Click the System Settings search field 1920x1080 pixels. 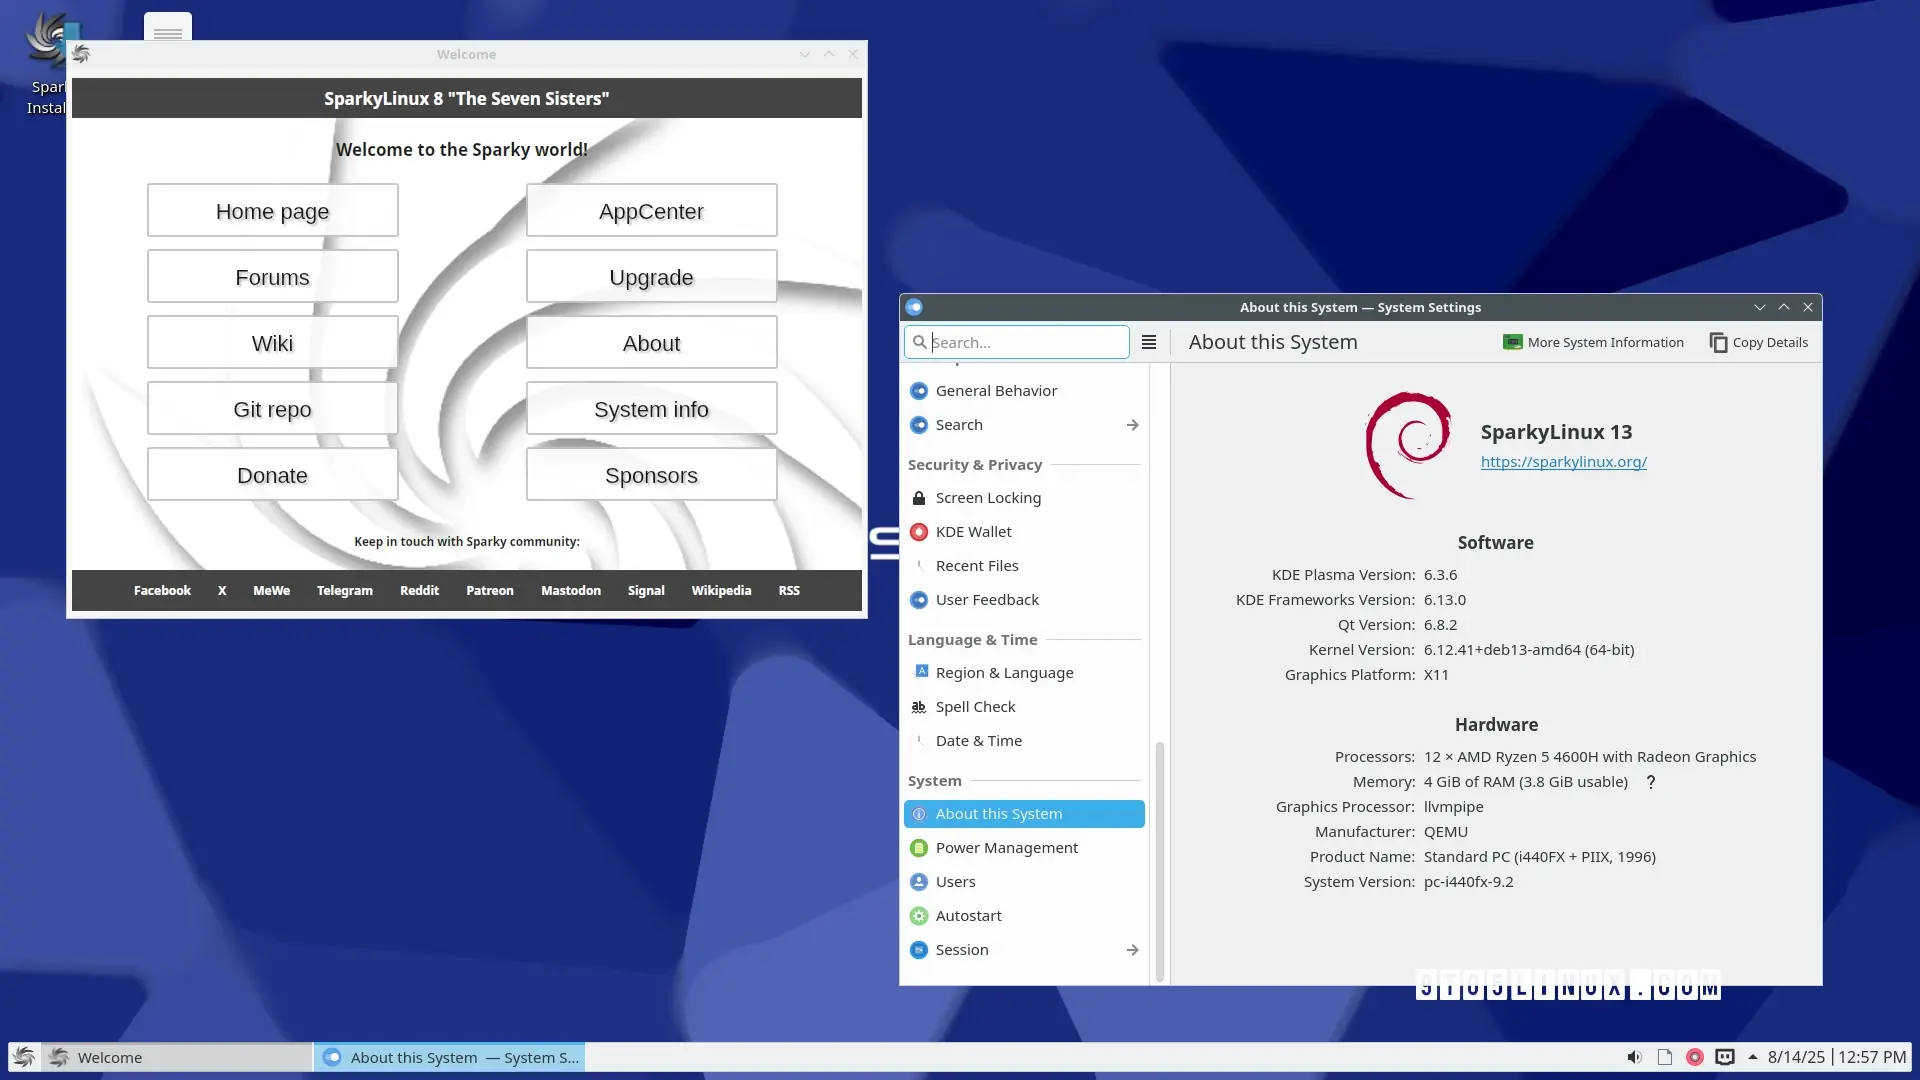(1017, 342)
